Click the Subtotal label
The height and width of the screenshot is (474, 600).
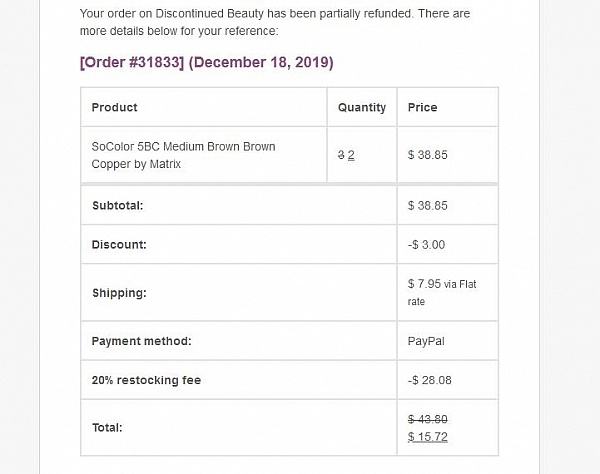coord(117,206)
